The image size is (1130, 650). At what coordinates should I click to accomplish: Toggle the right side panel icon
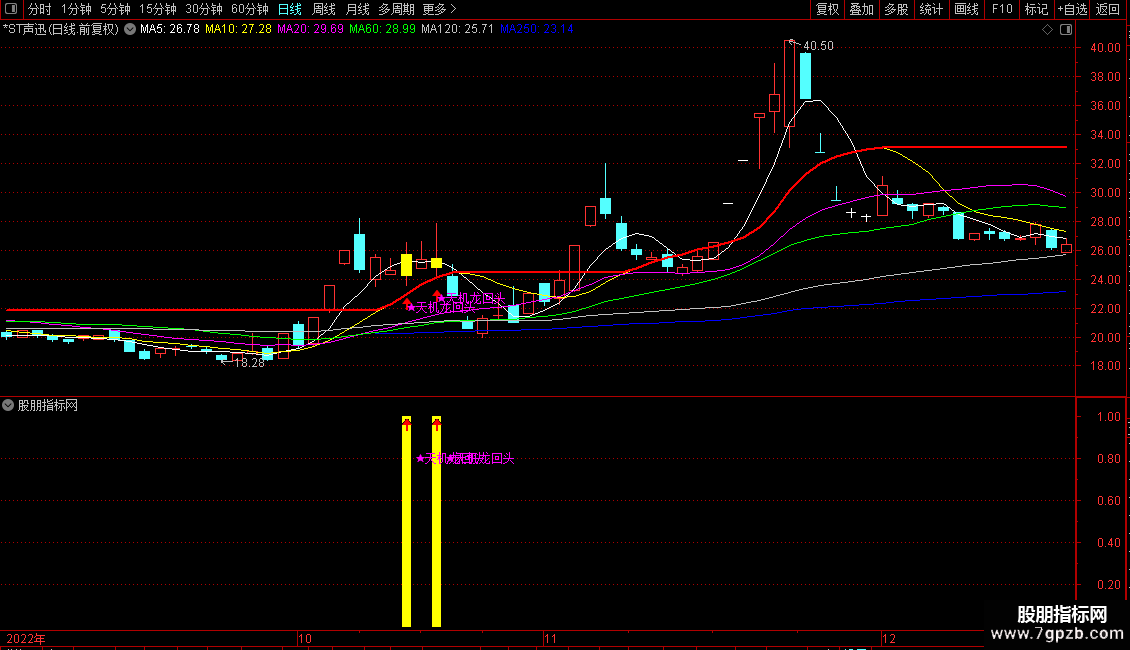tap(1066, 30)
